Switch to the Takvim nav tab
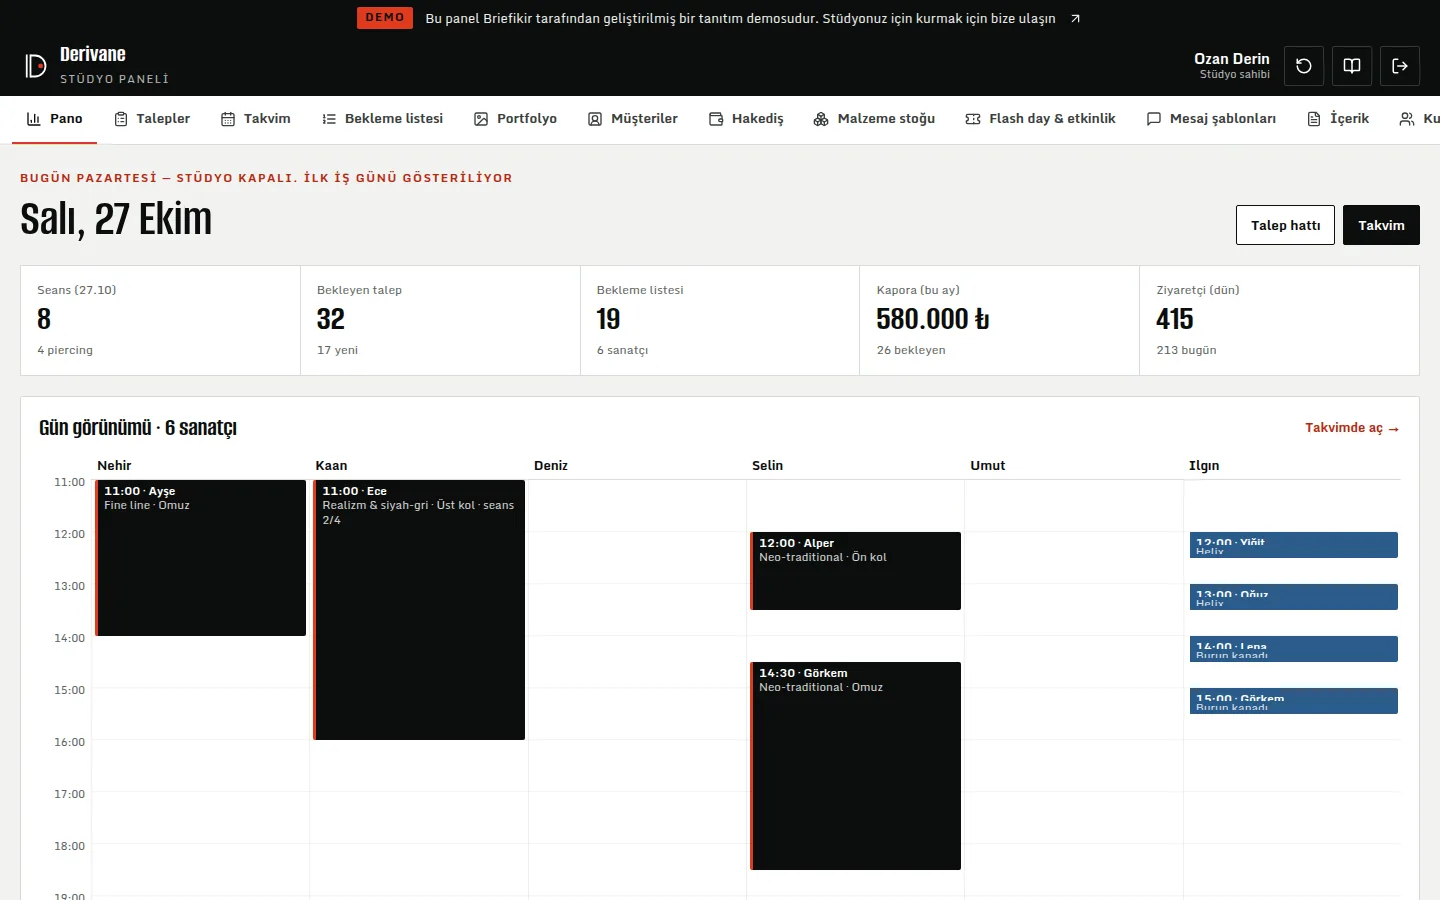1440x900 pixels. click(256, 119)
